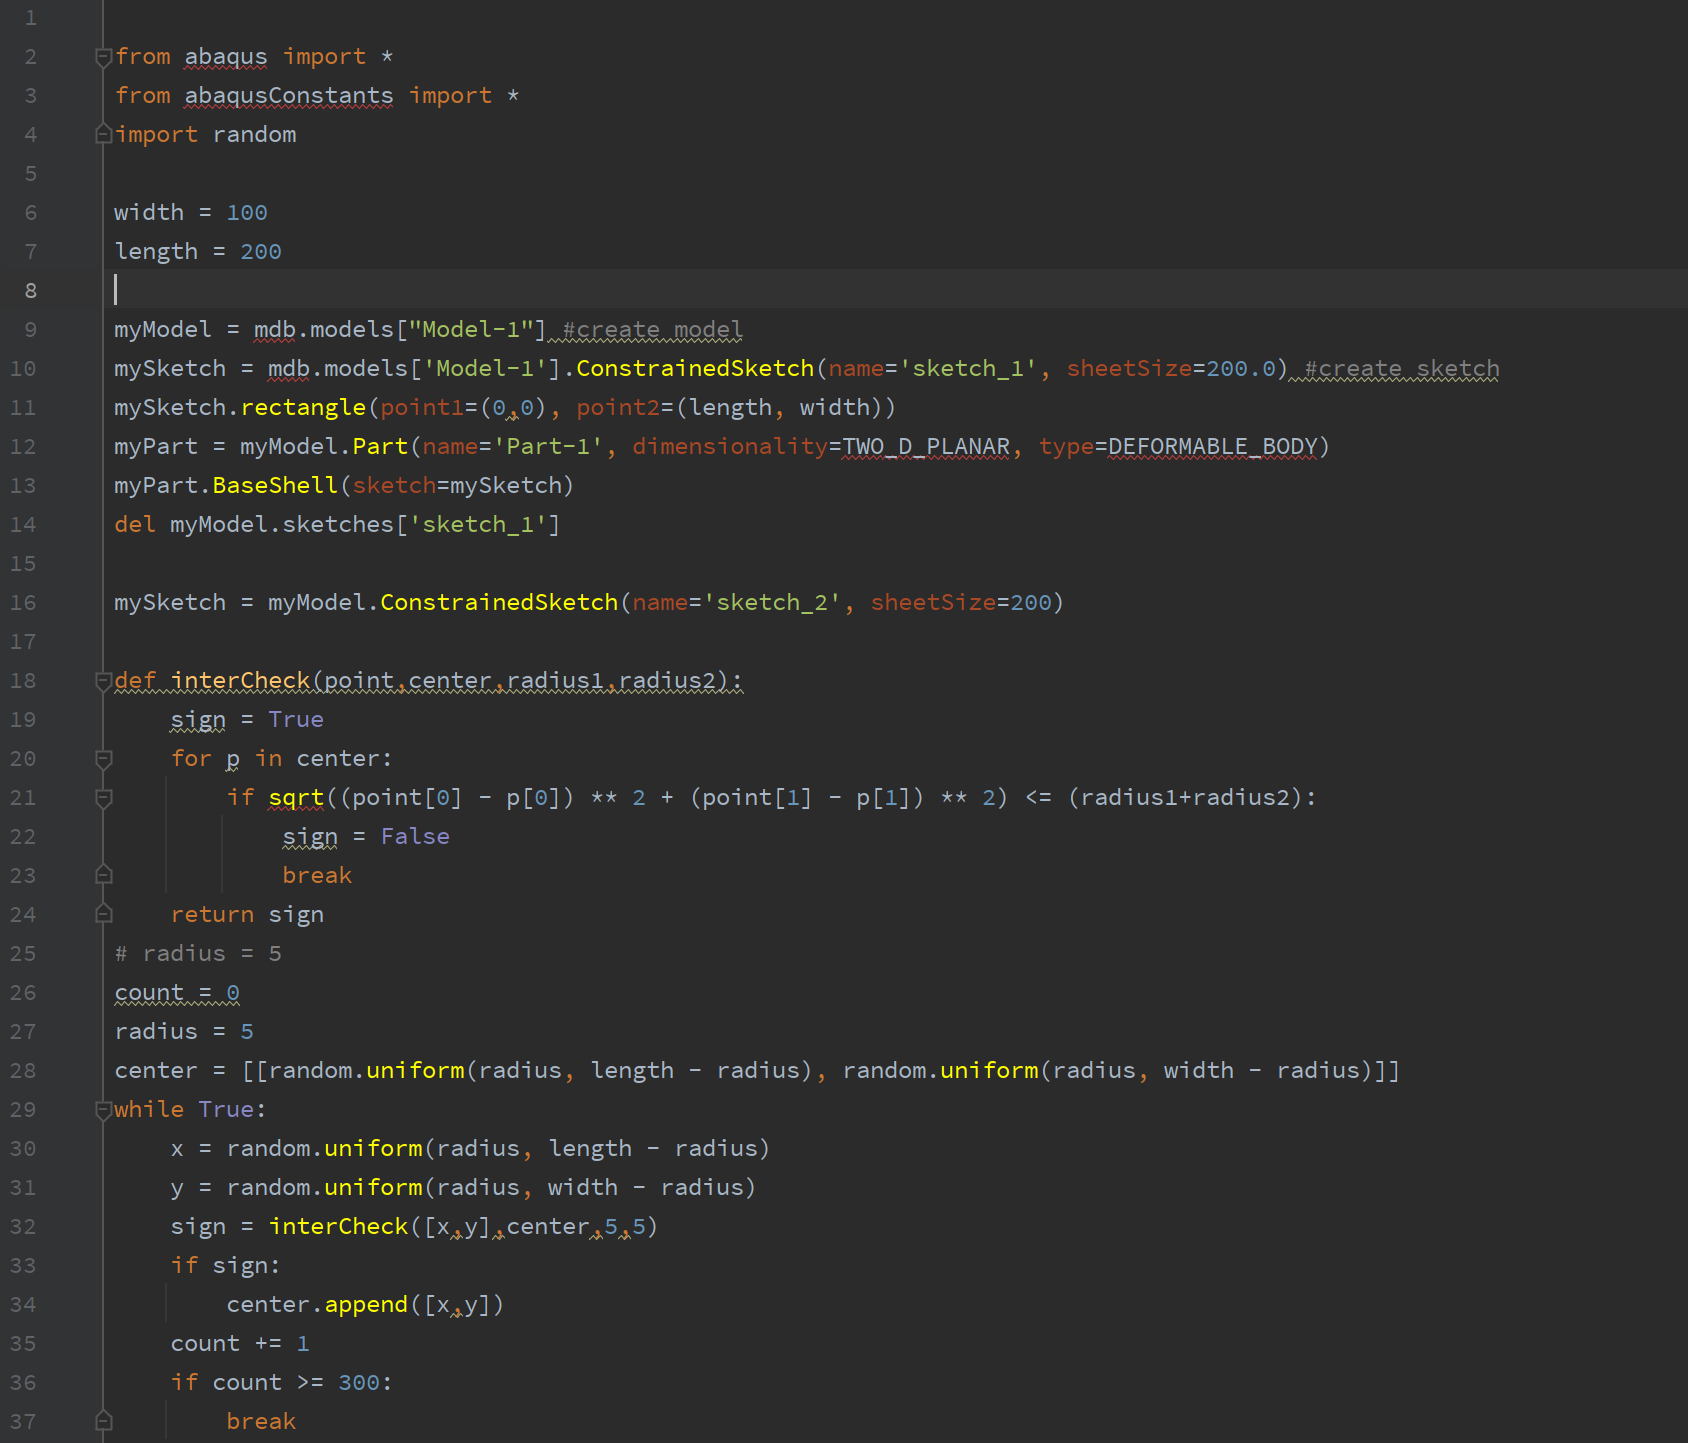The image size is (1688, 1443).
Task: Click 'count += 1' on line 35
Action: coord(240,1343)
